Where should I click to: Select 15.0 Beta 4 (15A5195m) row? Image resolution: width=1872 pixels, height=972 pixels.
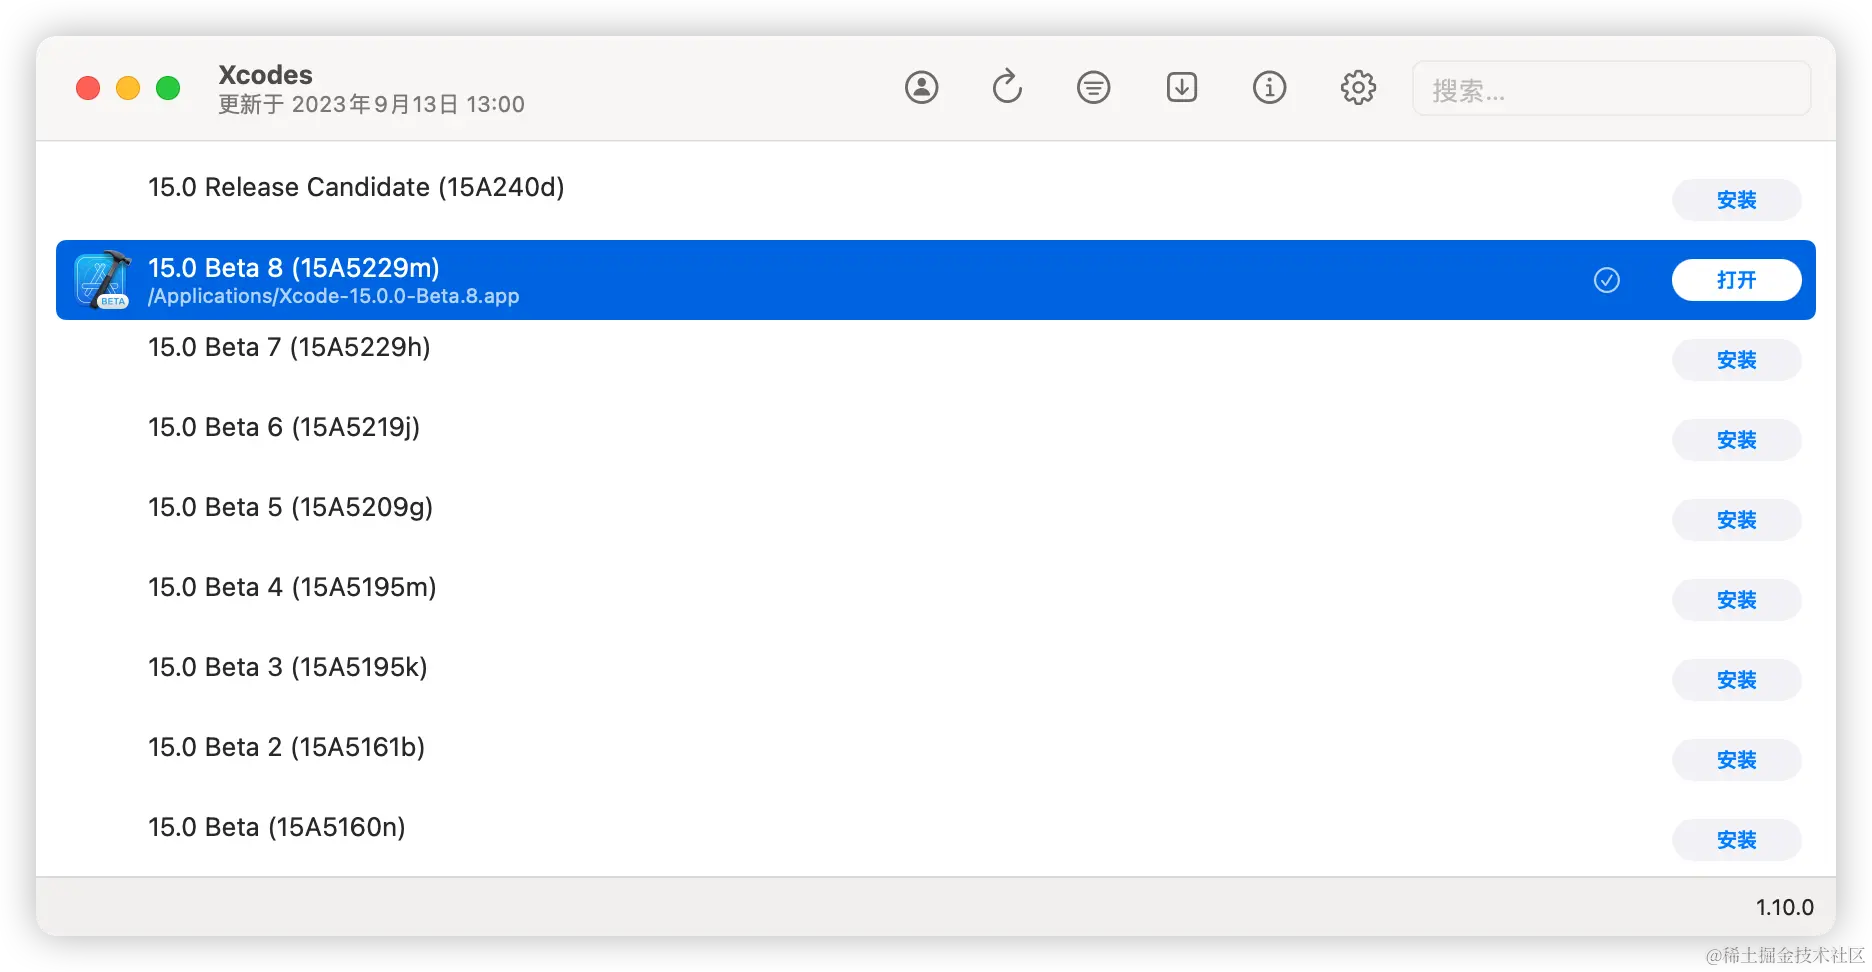tap(936, 600)
